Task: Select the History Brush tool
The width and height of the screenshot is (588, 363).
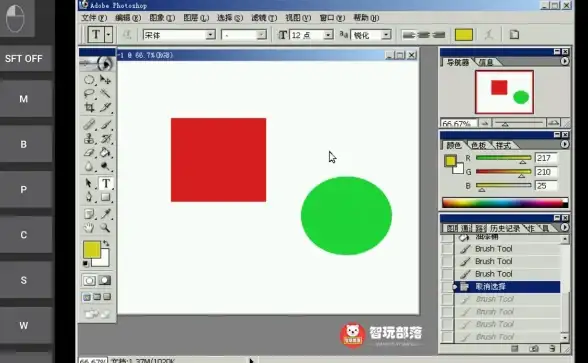Action: [105, 138]
